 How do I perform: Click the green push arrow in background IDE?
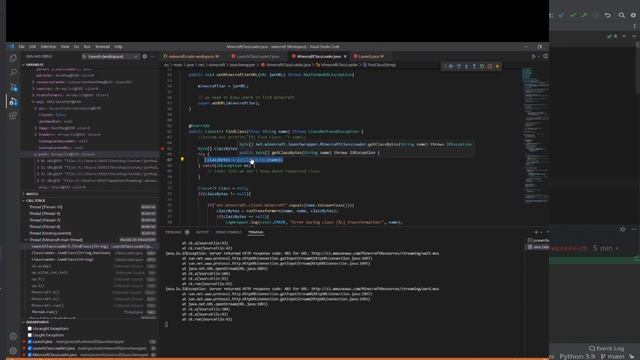[x=584, y=15]
